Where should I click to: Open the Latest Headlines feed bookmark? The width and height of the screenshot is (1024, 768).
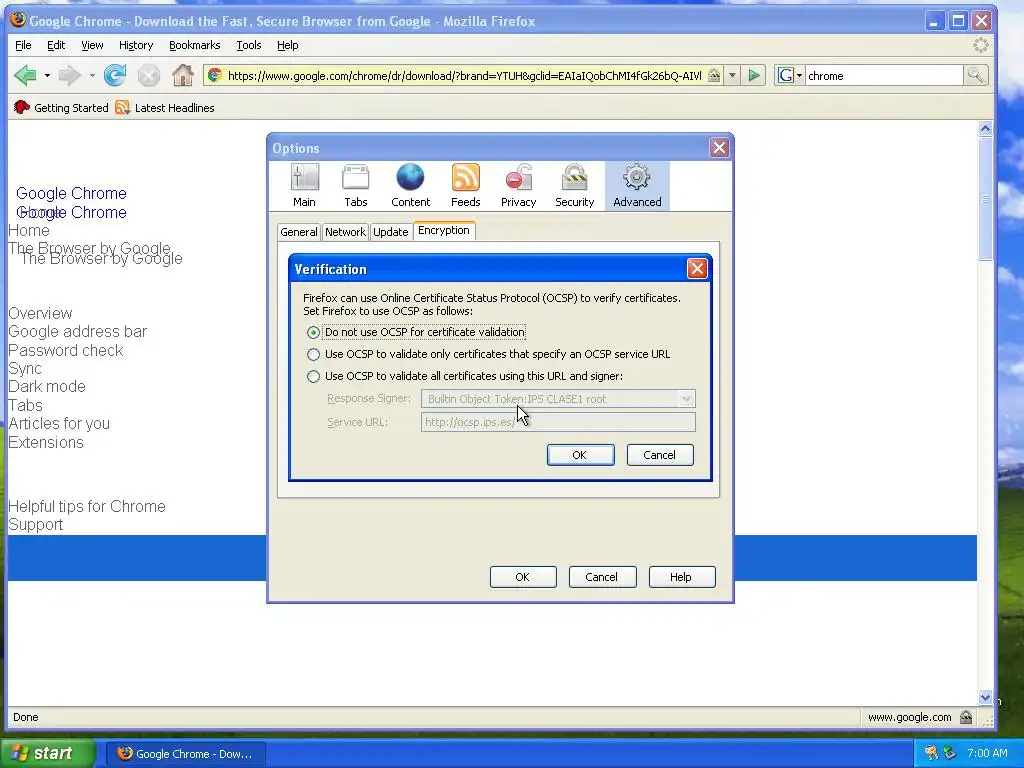[x=165, y=108]
